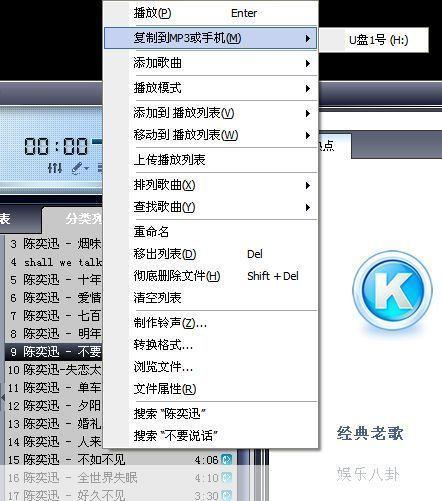442x501 pixels.
Task: Select 重命名 to rename the song
Action: (211, 232)
